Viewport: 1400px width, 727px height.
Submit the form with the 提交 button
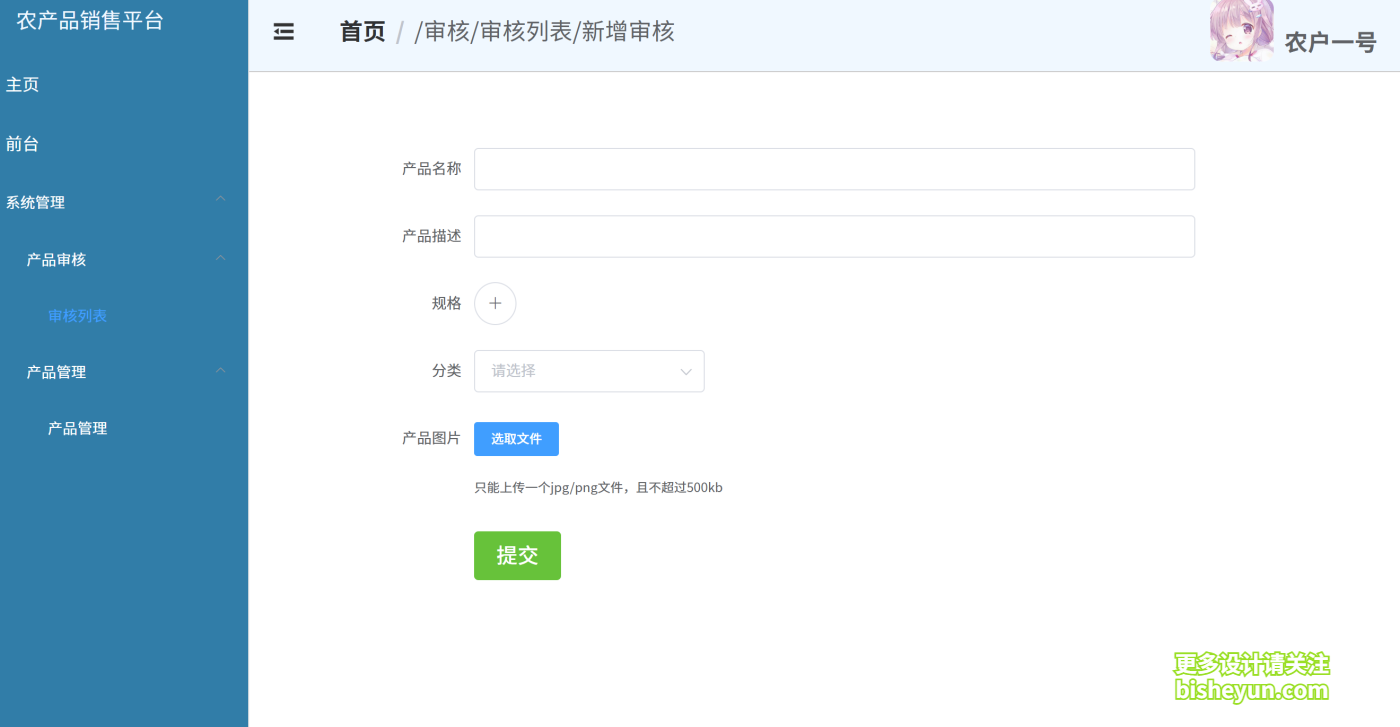point(517,555)
